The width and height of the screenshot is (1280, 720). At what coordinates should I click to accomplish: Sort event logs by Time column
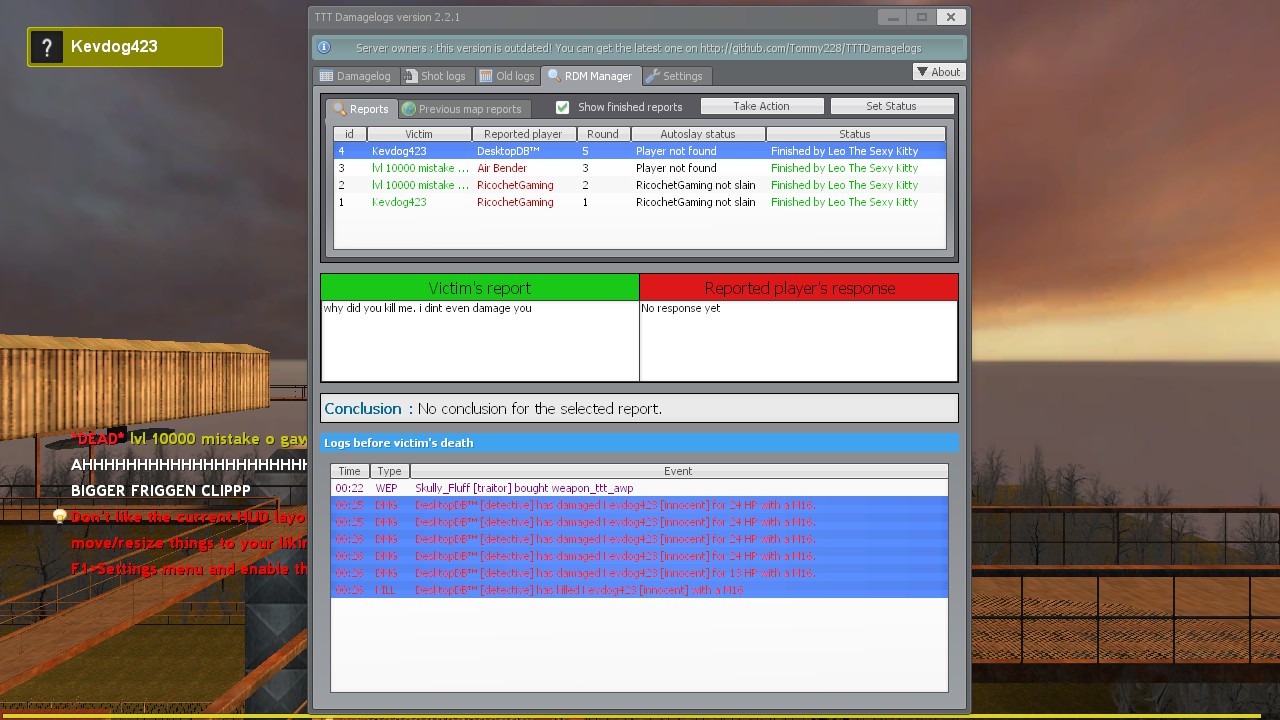click(349, 471)
